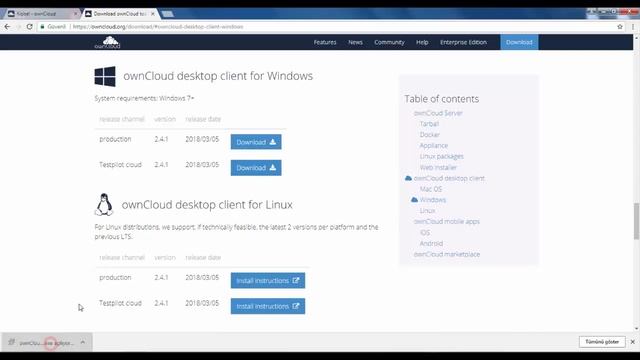This screenshot has width=640, height=360.
Task: Open the new tab button in the tab strip
Action: tap(167, 14)
